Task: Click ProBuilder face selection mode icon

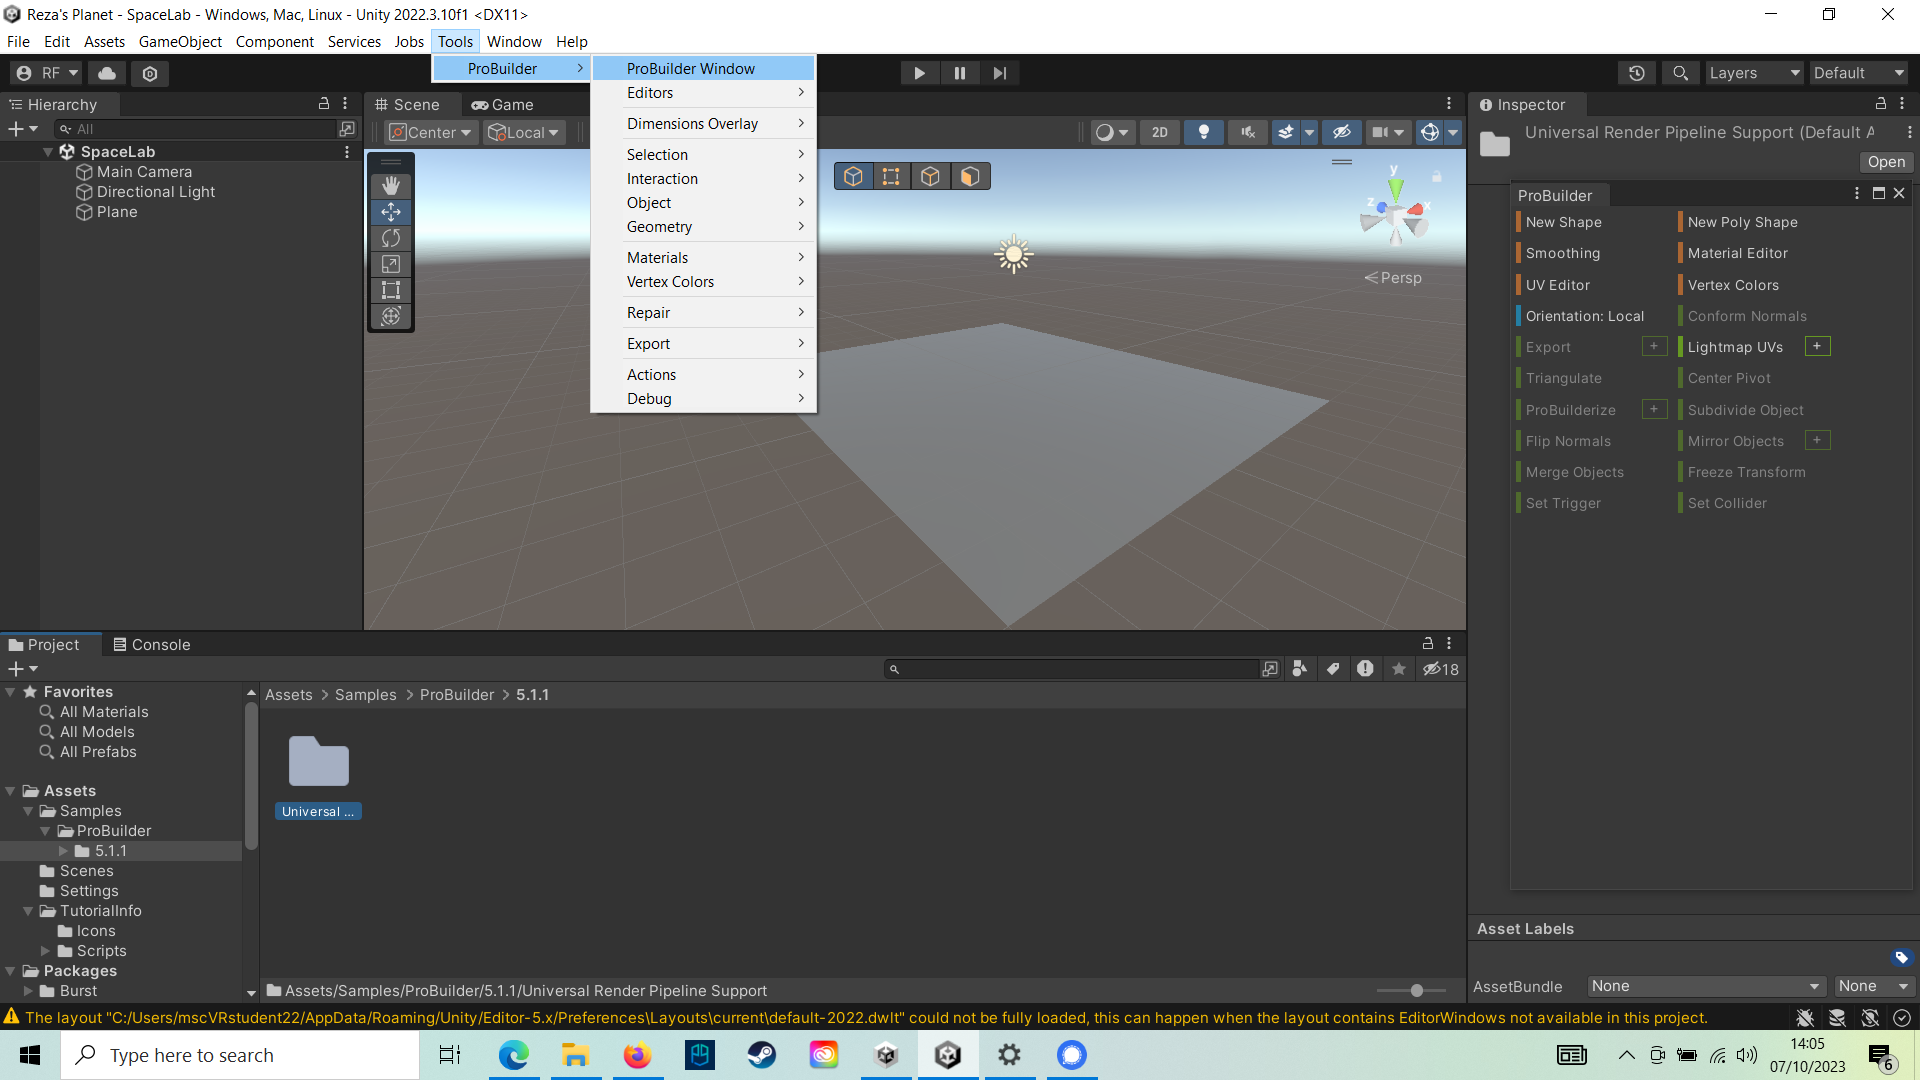Action: (969, 177)
